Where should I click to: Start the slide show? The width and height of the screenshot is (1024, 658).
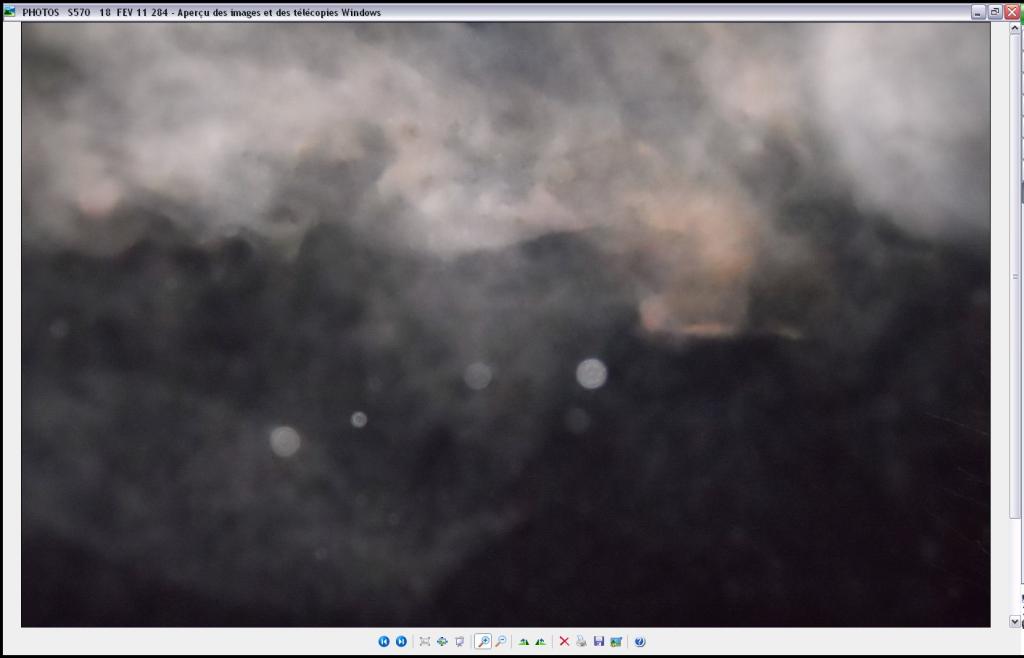click(459, 642)
